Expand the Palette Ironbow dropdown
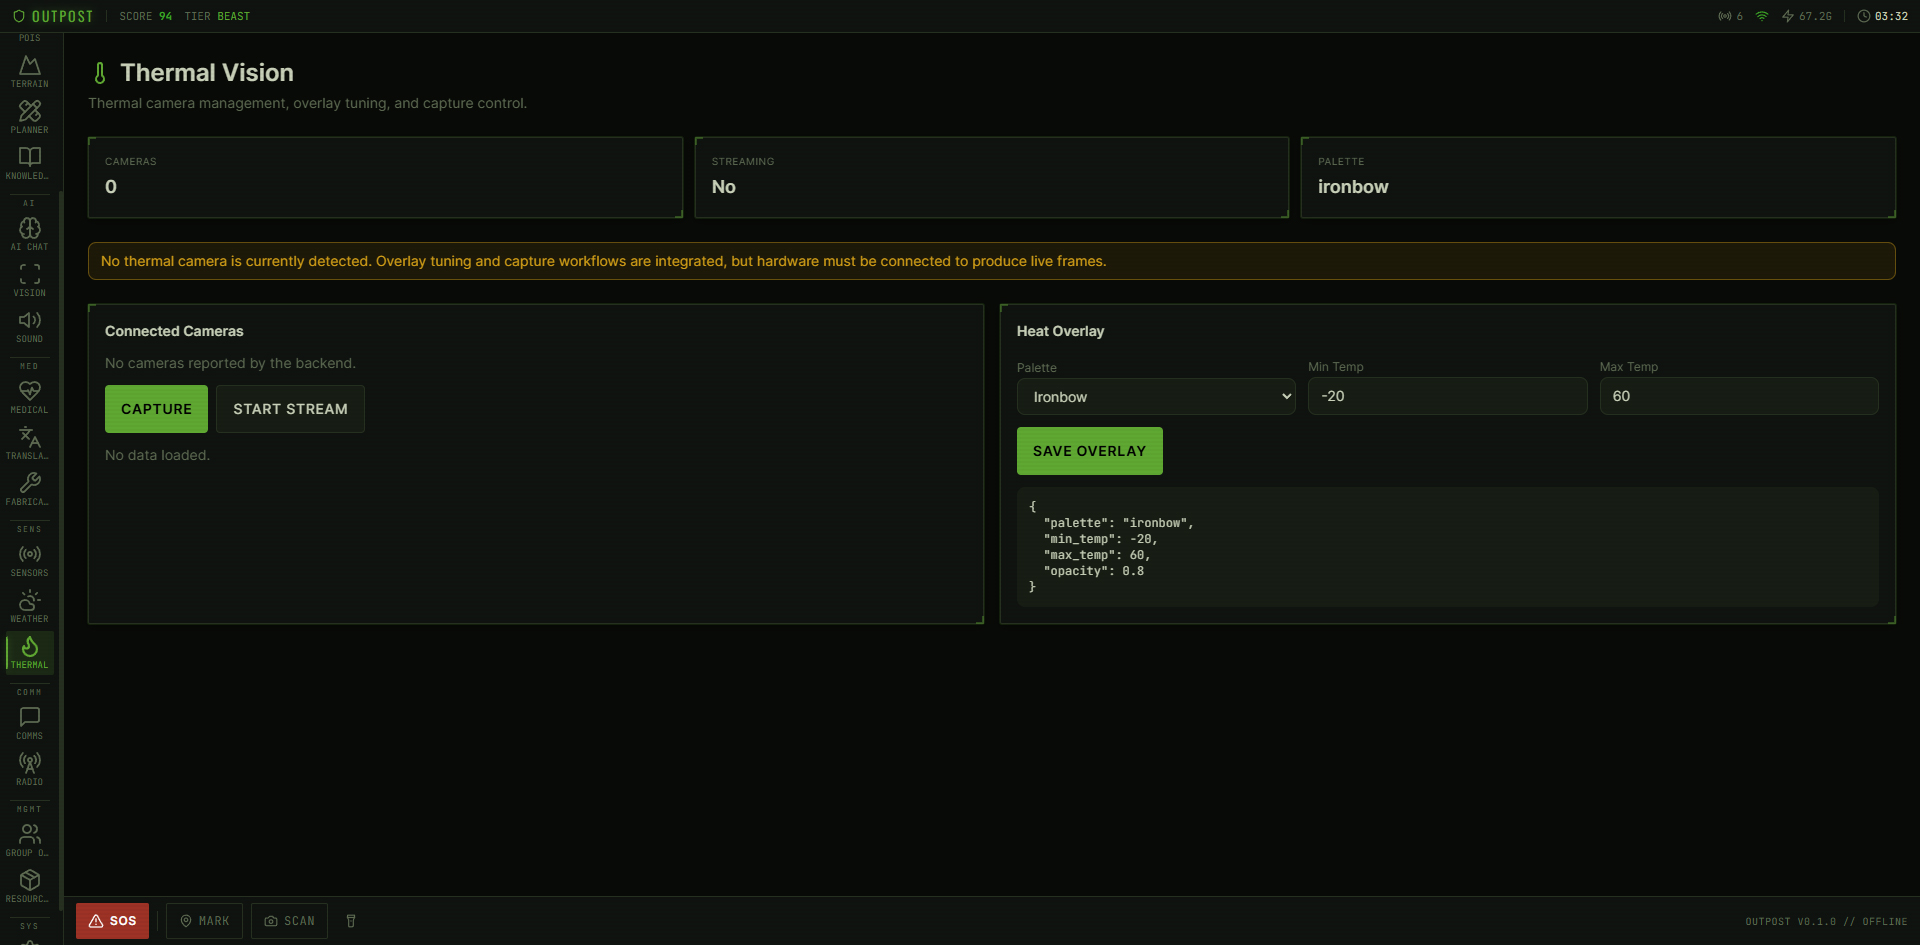Image resolution: width=1920 pixels, height=945 pixels. (1155, 397)
